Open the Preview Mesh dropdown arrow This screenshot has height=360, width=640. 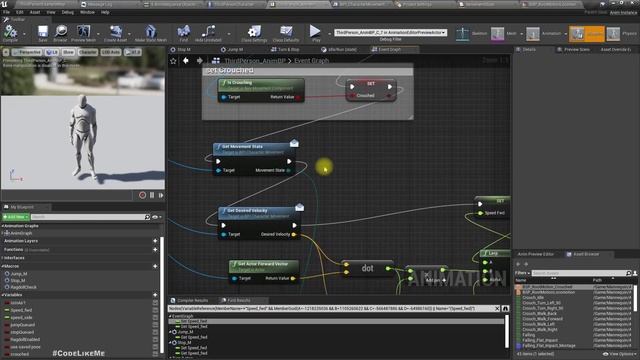[97, 33]
